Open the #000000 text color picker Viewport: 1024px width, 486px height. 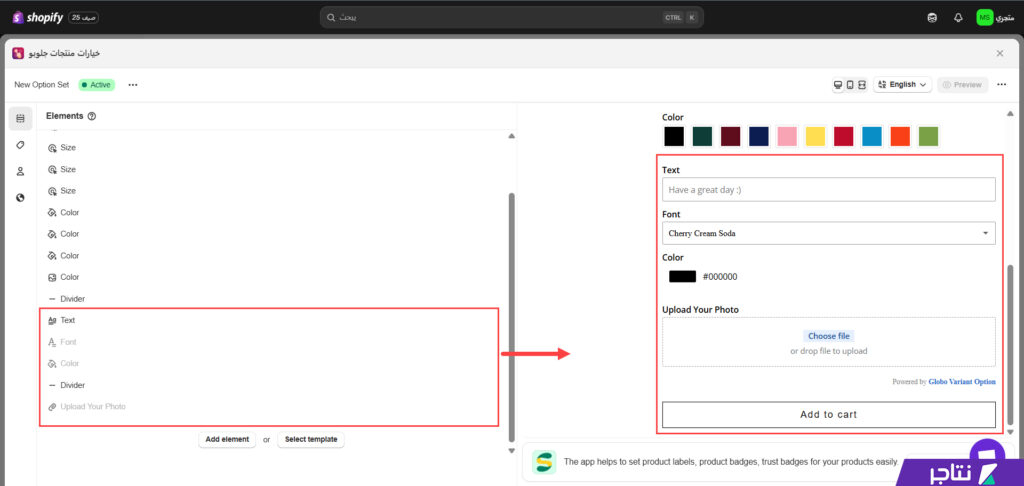[682, 276]
